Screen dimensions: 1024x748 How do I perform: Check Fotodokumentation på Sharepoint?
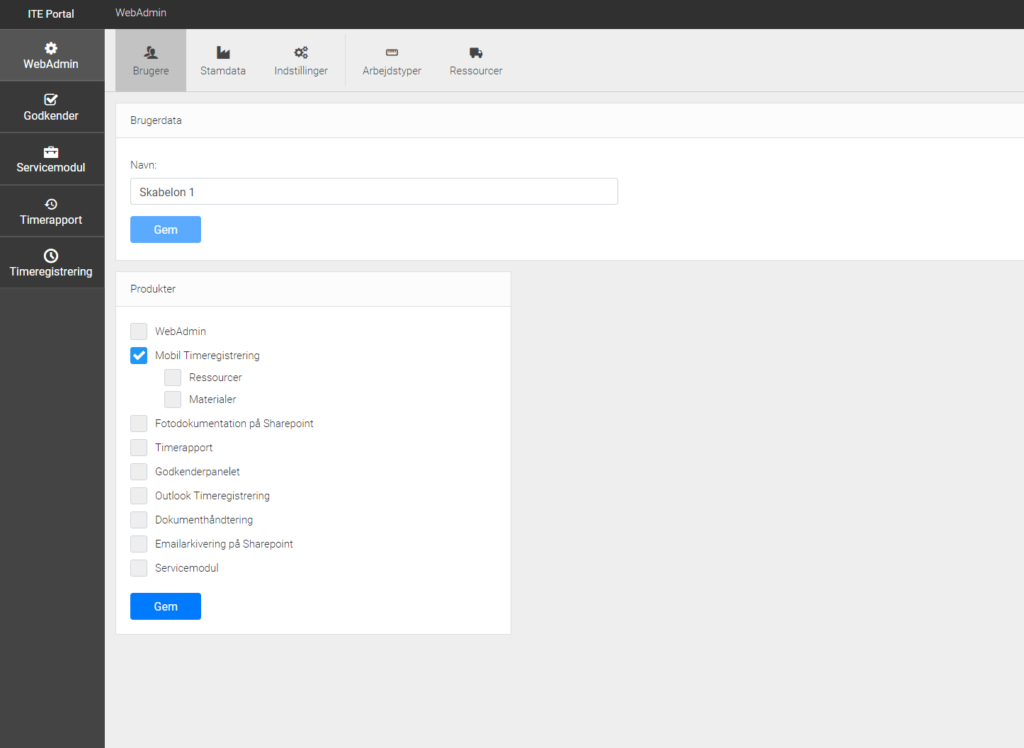[x=138, y=423]
